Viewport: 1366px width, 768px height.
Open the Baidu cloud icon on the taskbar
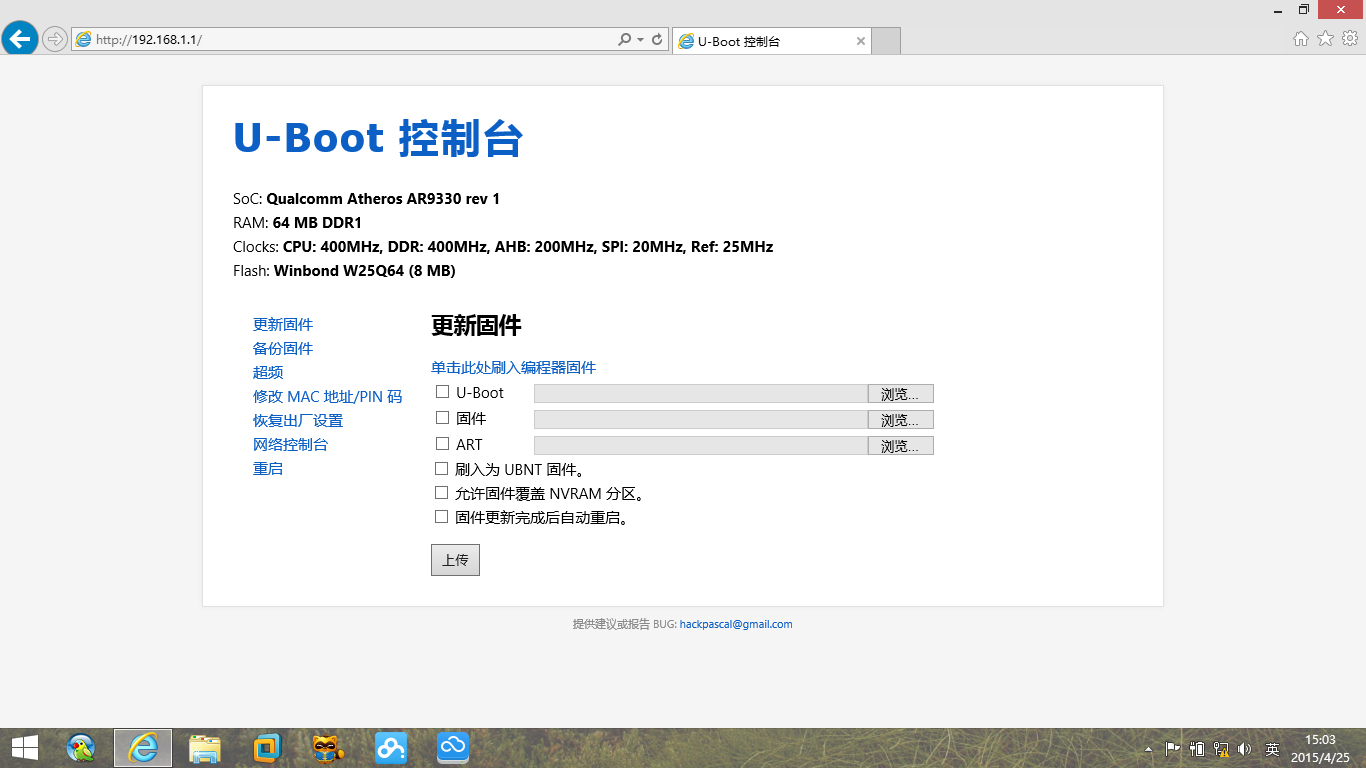391,748
